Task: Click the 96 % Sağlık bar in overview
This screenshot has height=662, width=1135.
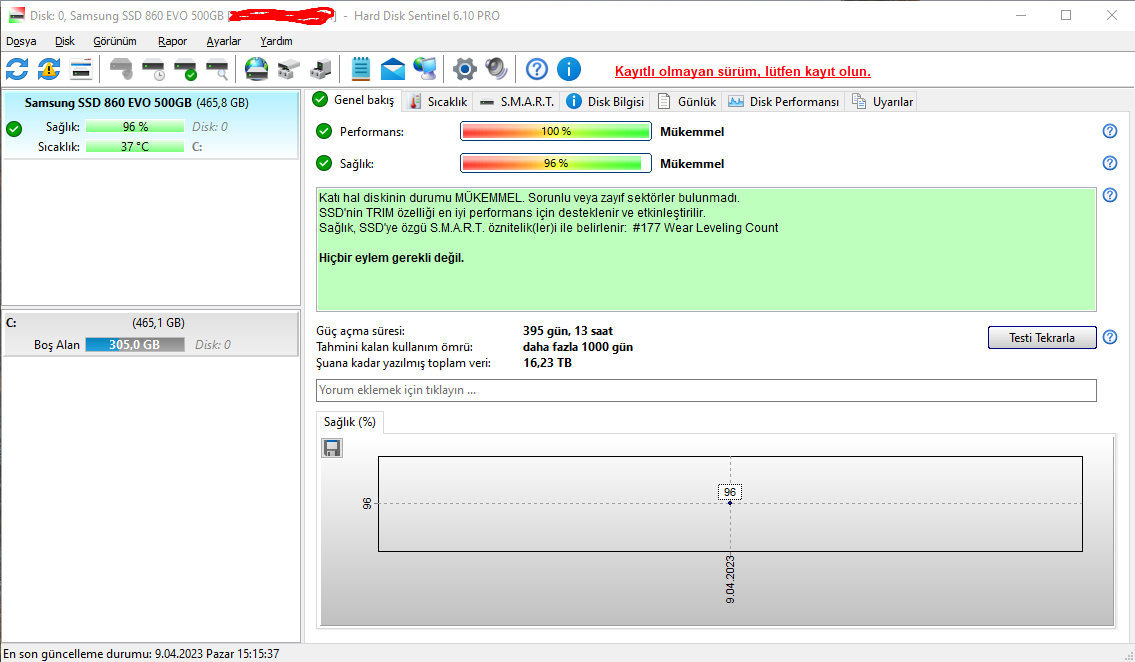Action: 556,163
